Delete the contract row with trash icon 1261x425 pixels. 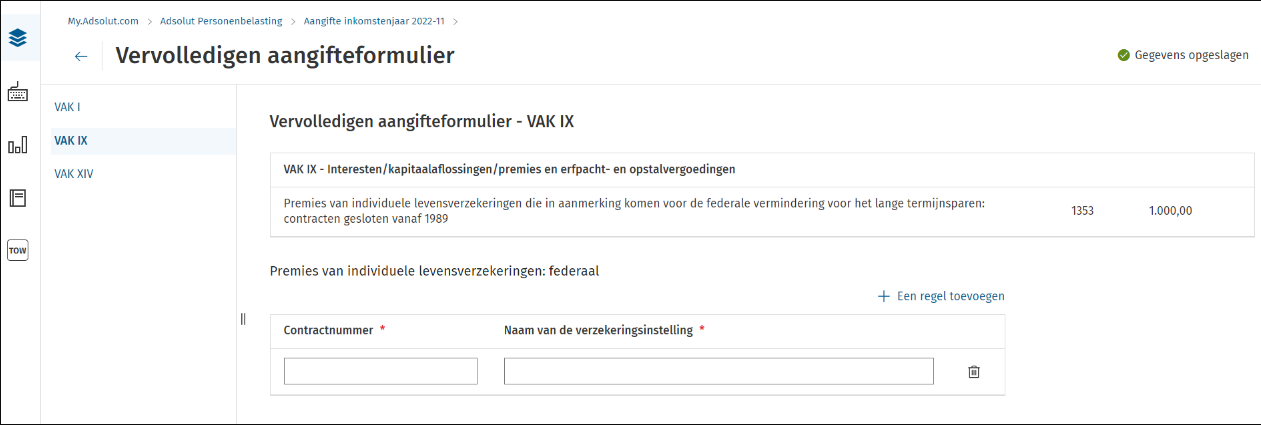(x=974, y=372)
